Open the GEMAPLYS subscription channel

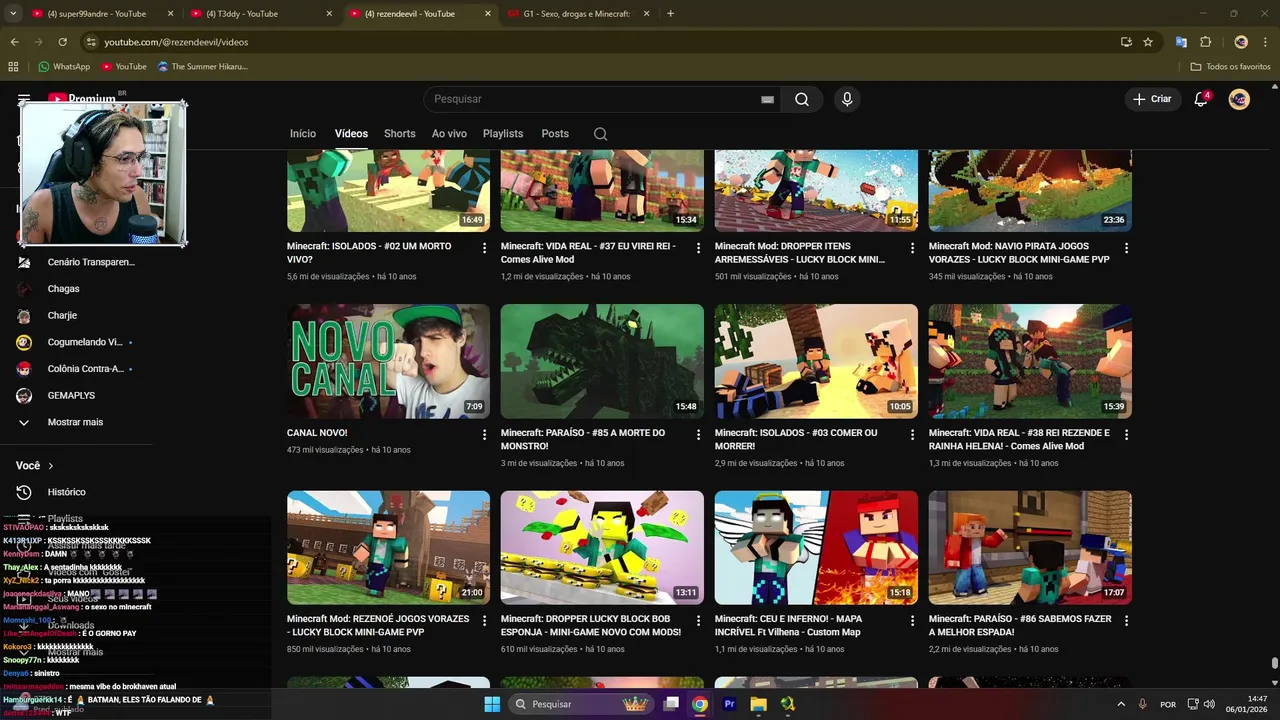(x=71, y=396)
